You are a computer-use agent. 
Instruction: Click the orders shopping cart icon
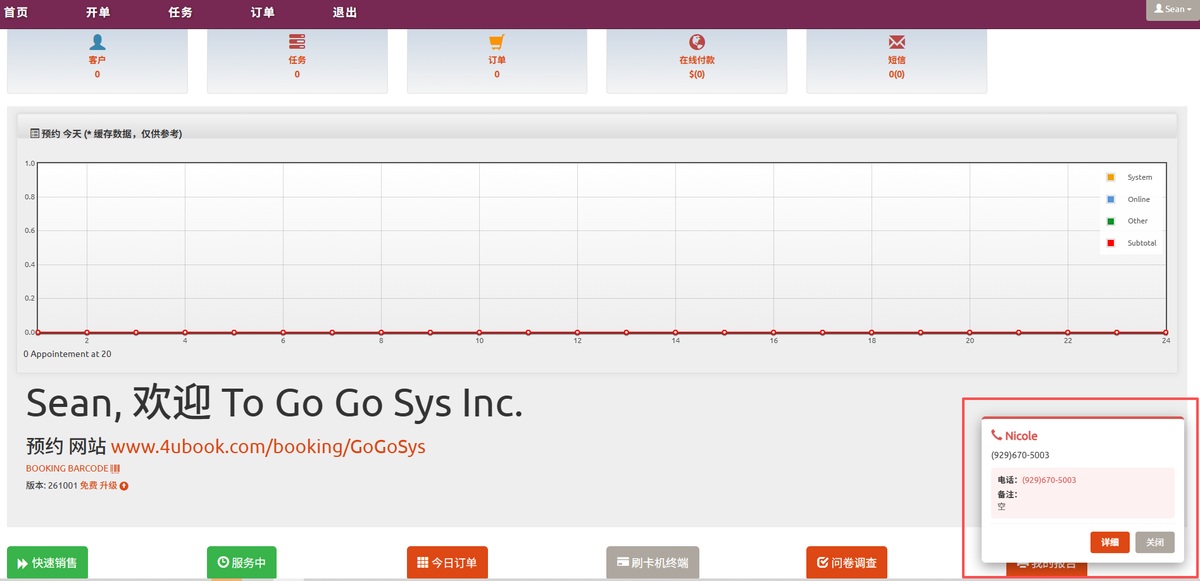pyautogui.click(x=497, y=42)
